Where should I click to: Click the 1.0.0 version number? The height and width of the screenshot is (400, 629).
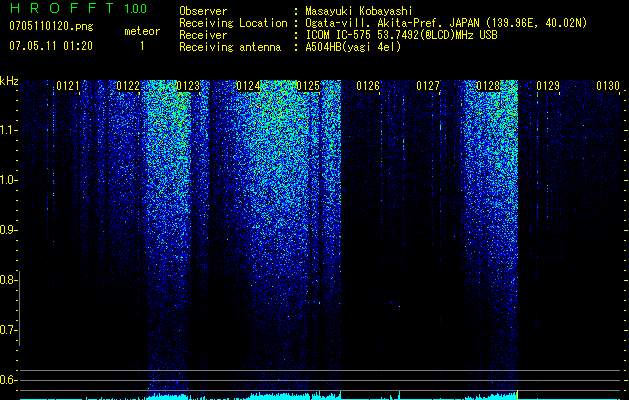[136, 8]
